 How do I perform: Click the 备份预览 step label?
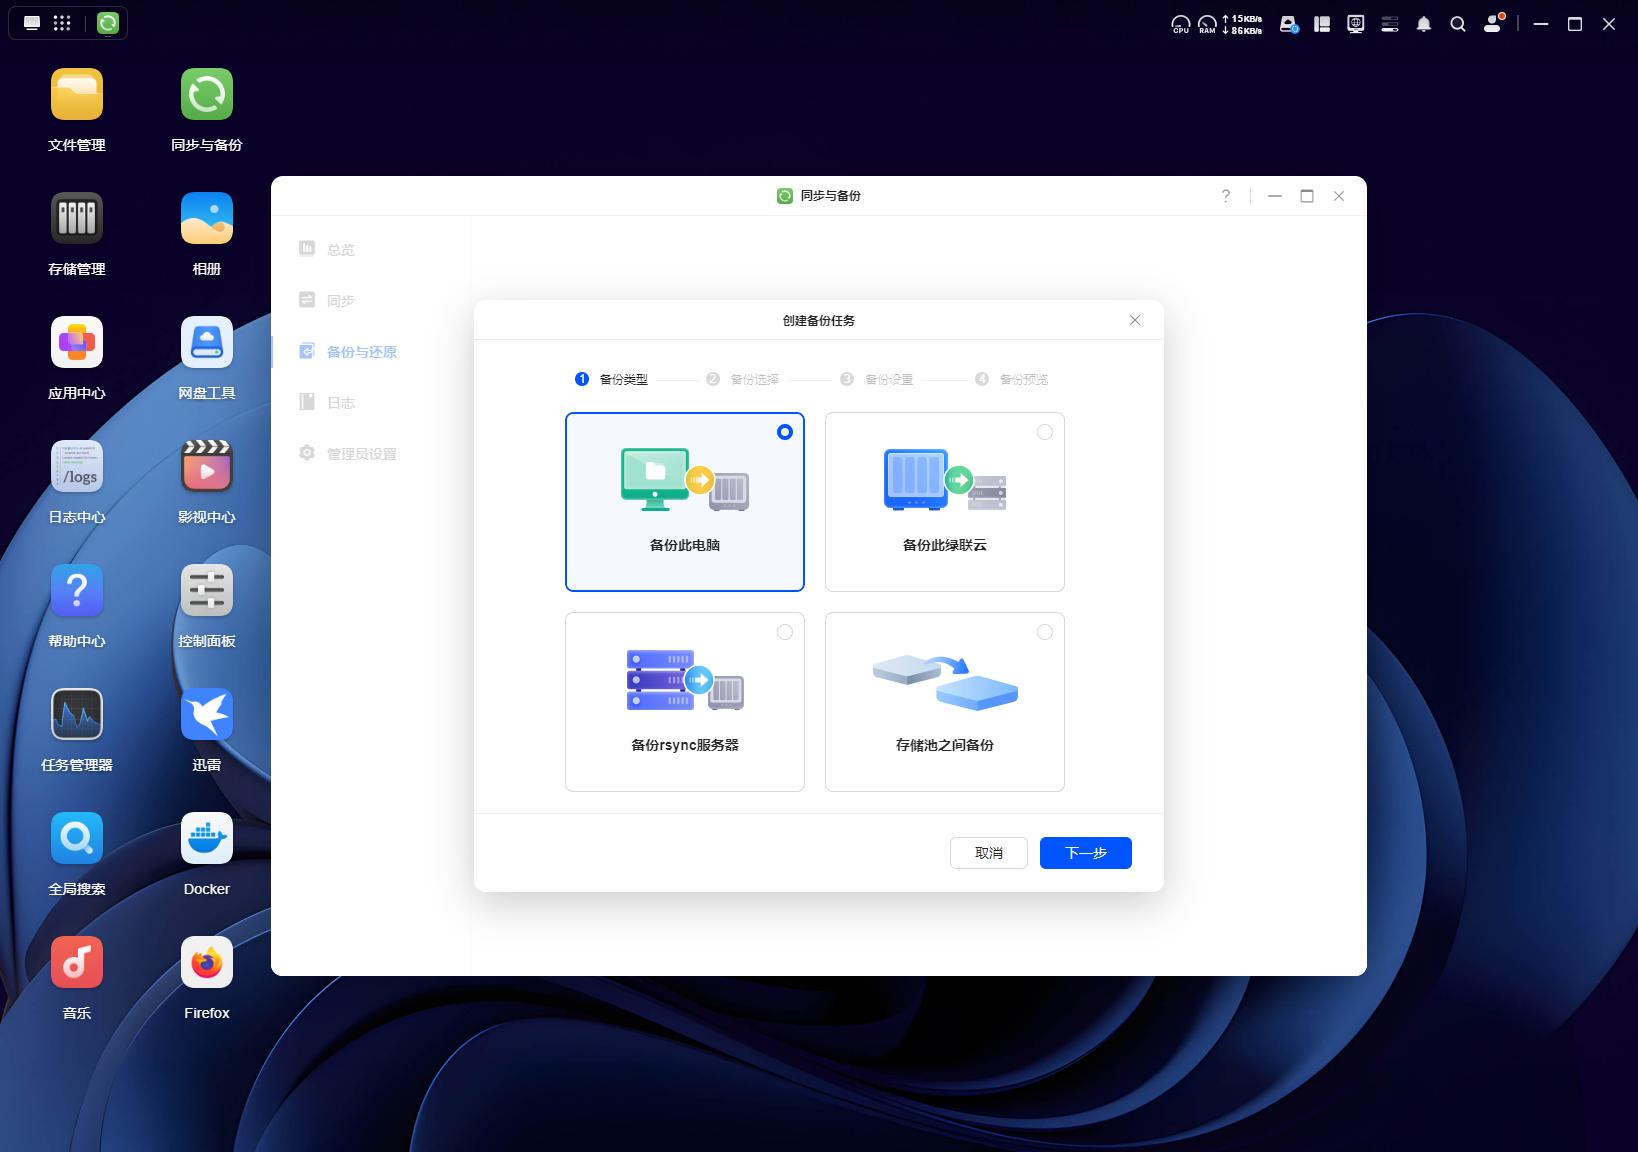click(x=1024, y=379)
